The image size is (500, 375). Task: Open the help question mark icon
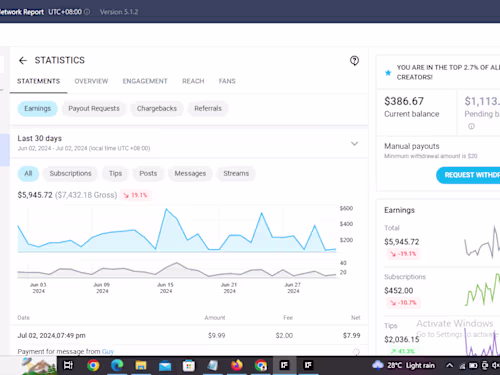click(354, 61)
